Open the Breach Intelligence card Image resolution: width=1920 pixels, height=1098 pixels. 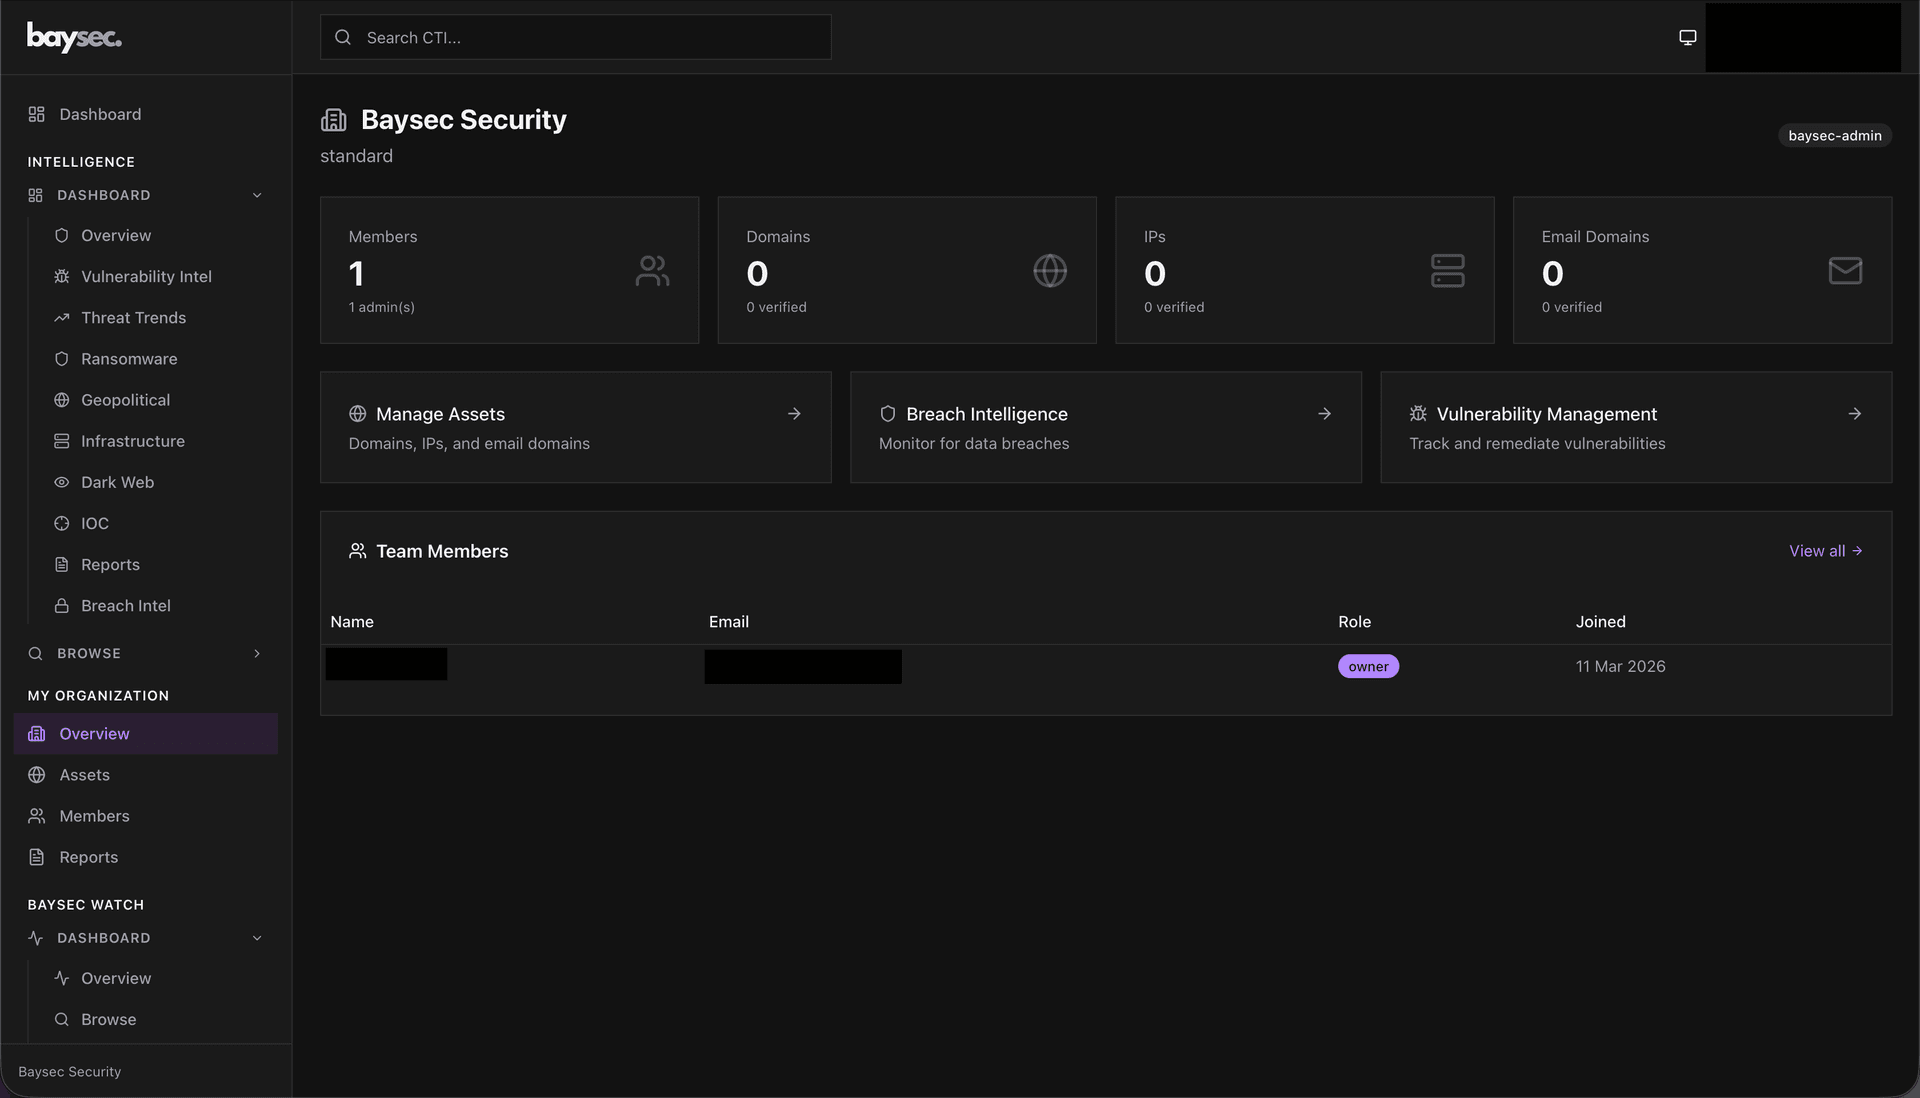(x=1105, y=428)
